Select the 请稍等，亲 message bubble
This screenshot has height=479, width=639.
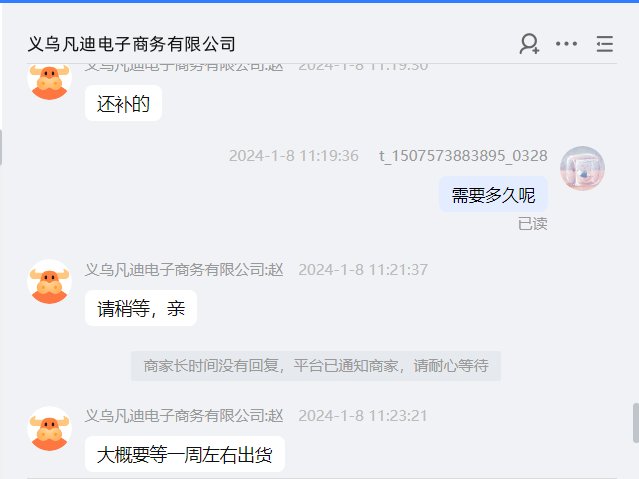click(141, 308)
